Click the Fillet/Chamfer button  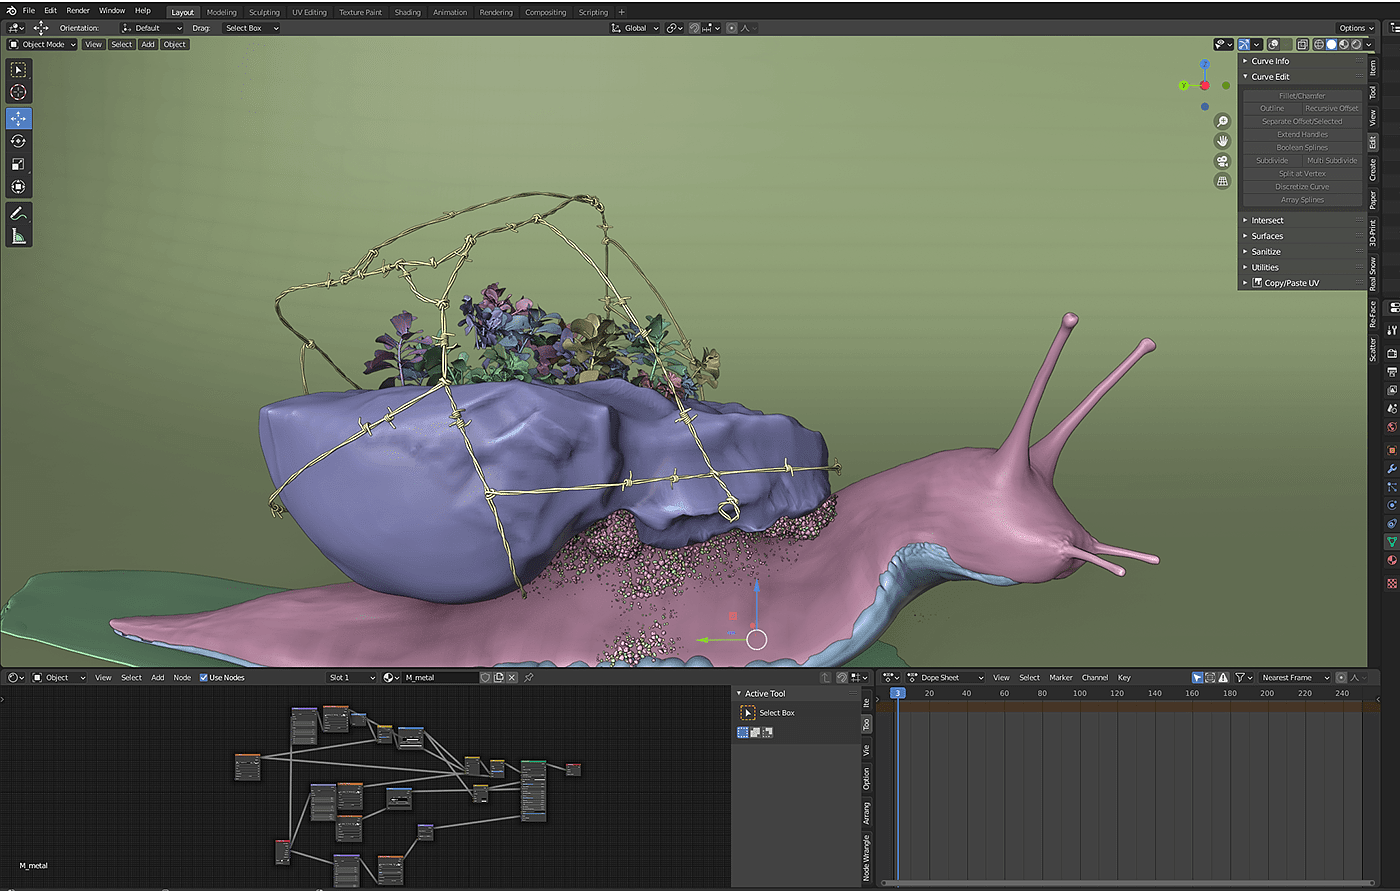(1302, 96)
